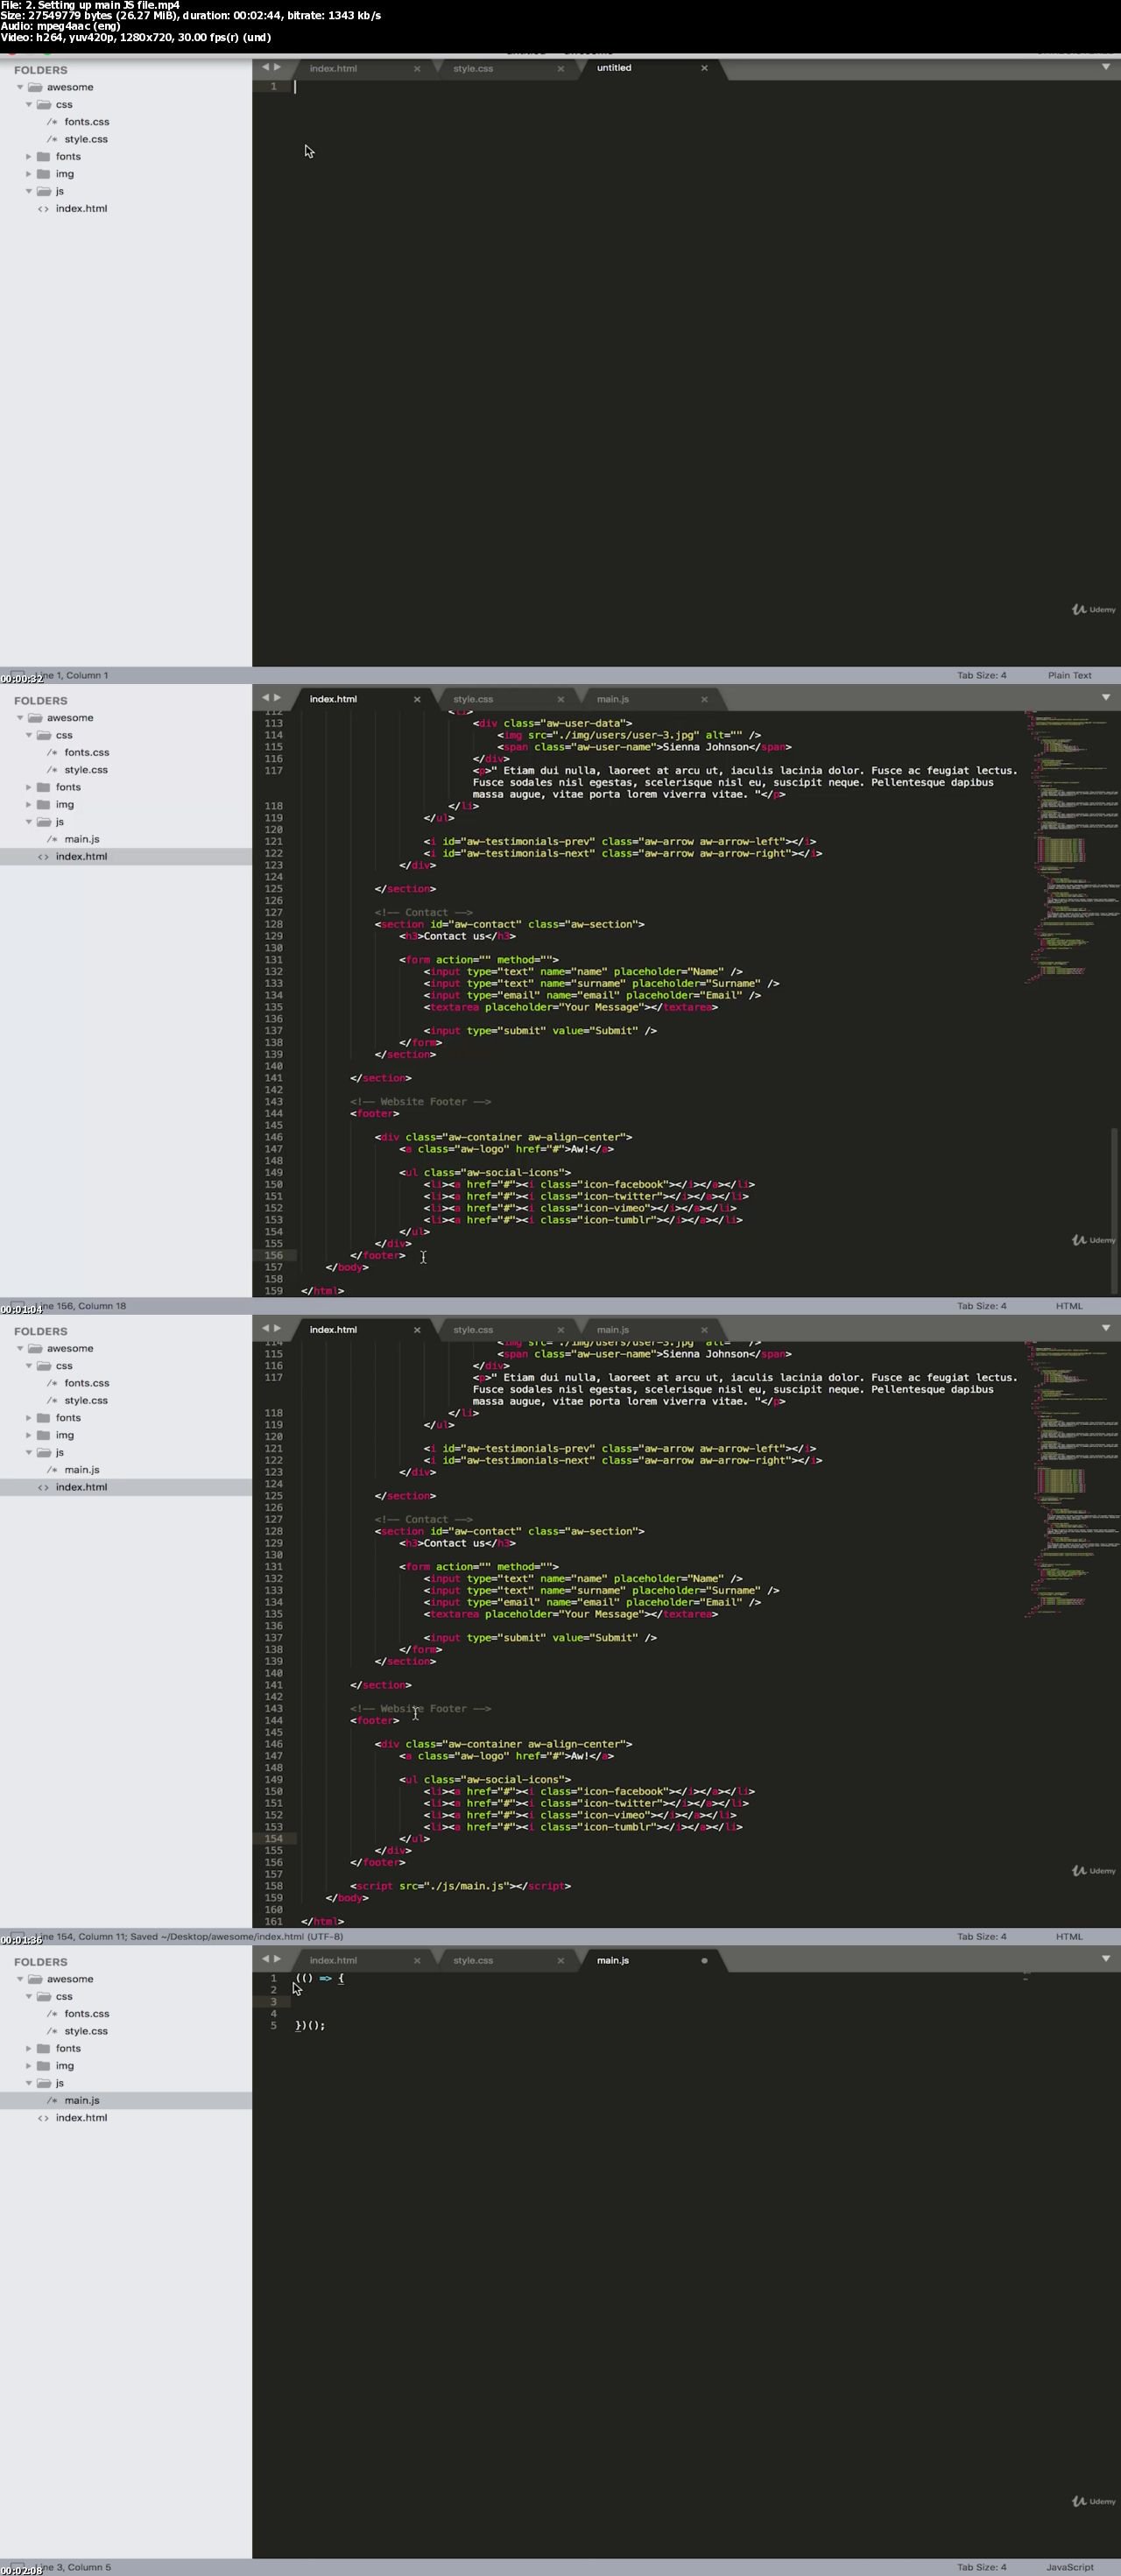1121x2576 pixels.
Task: Open index.html from the sidebar in the 00:02:08 frame
Action: tap(81, 2118)
